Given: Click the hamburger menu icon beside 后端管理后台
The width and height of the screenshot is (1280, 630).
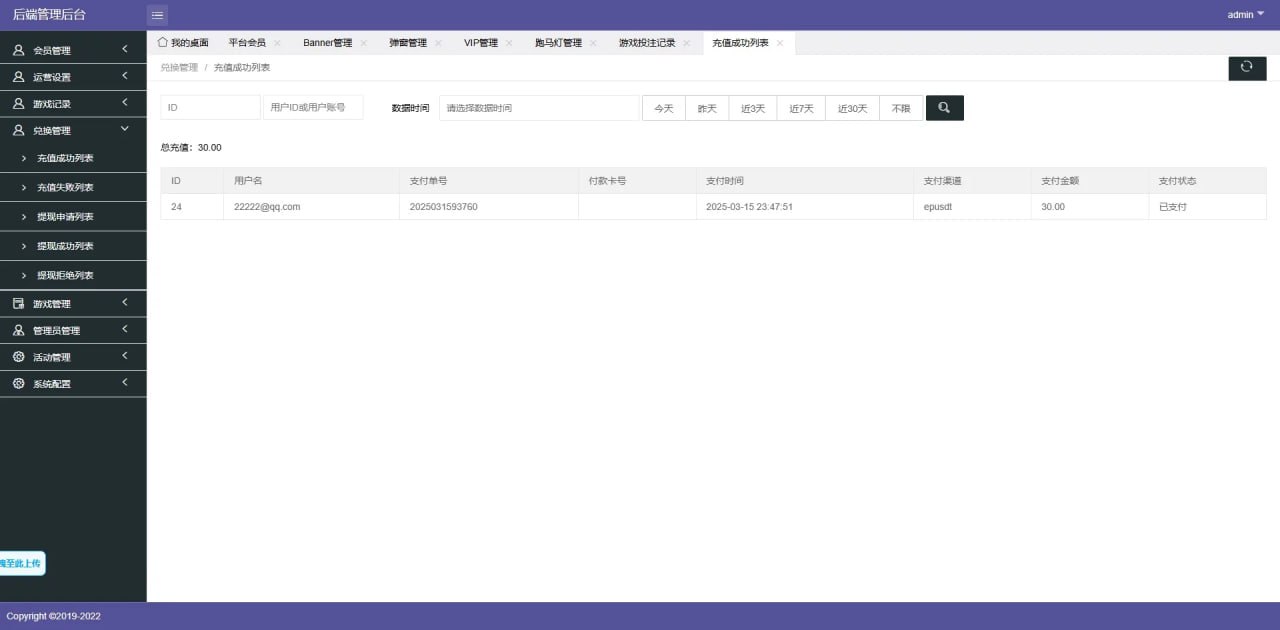Looking at the screenshot, I should pyautogui.click(x=157, y=14).
